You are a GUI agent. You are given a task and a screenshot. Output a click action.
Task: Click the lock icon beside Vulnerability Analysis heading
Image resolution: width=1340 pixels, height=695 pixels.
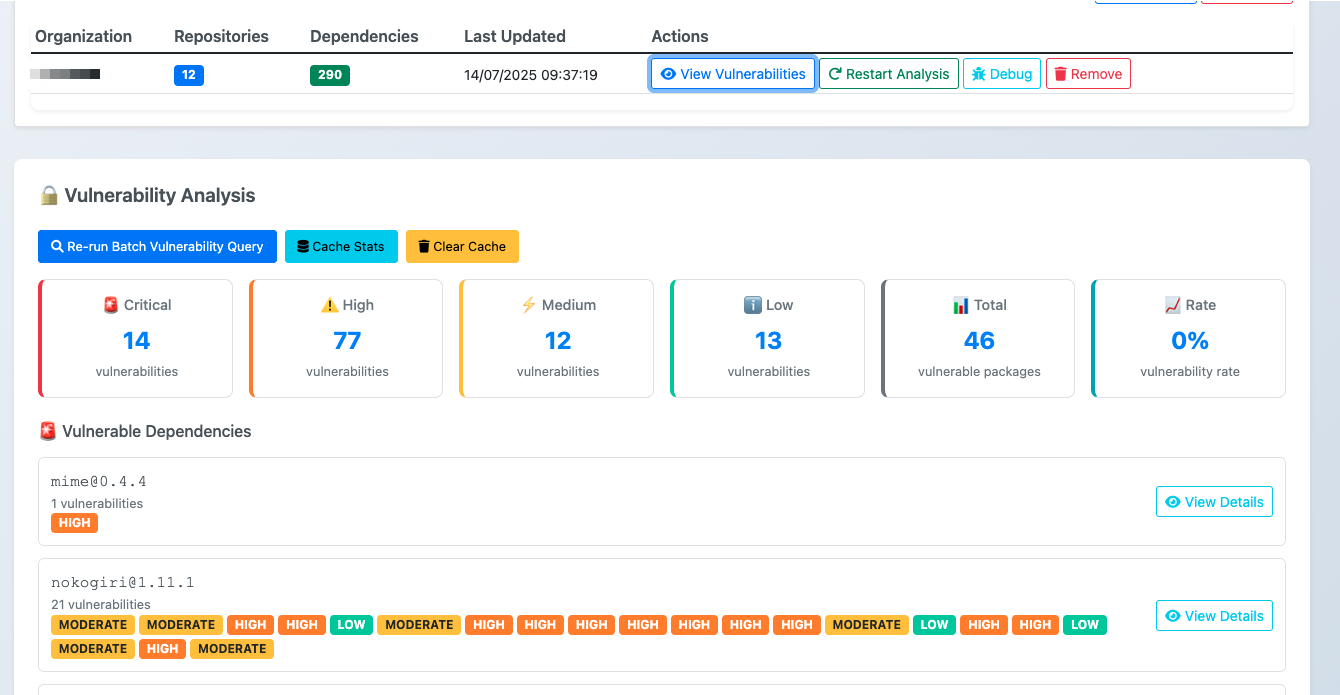tap(48, 196)
